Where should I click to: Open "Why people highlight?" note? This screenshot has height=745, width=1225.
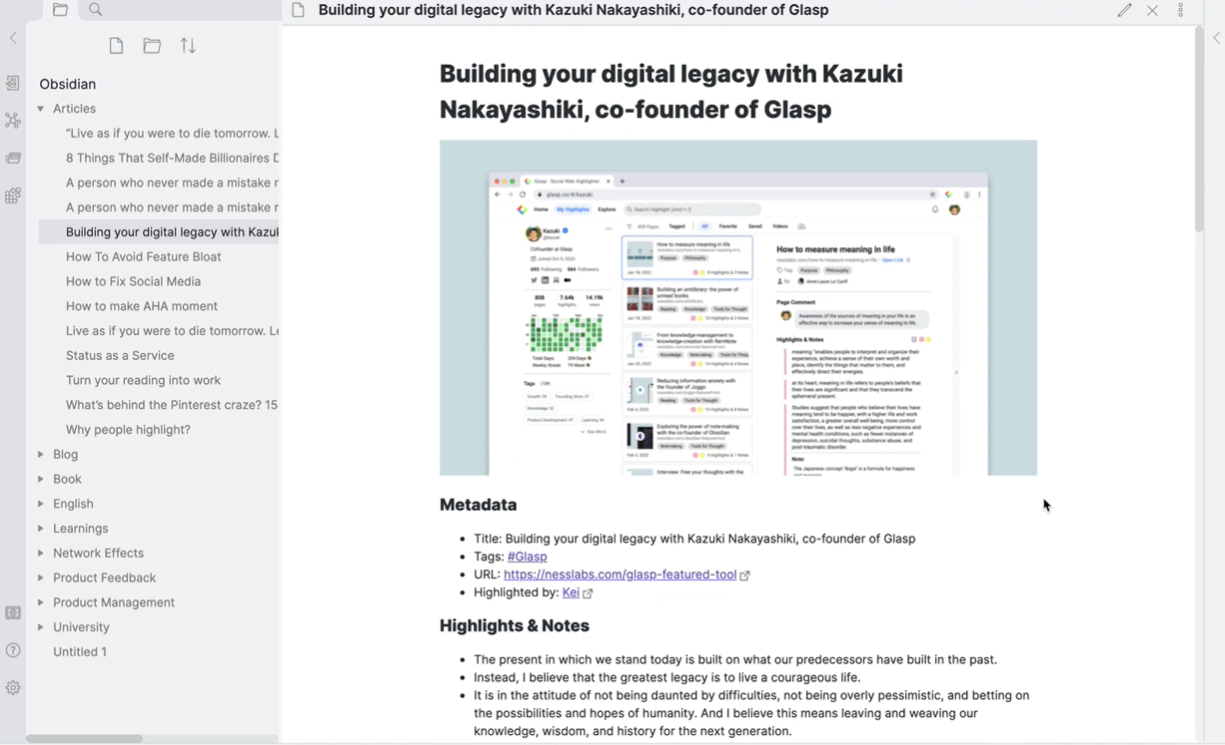128,430
